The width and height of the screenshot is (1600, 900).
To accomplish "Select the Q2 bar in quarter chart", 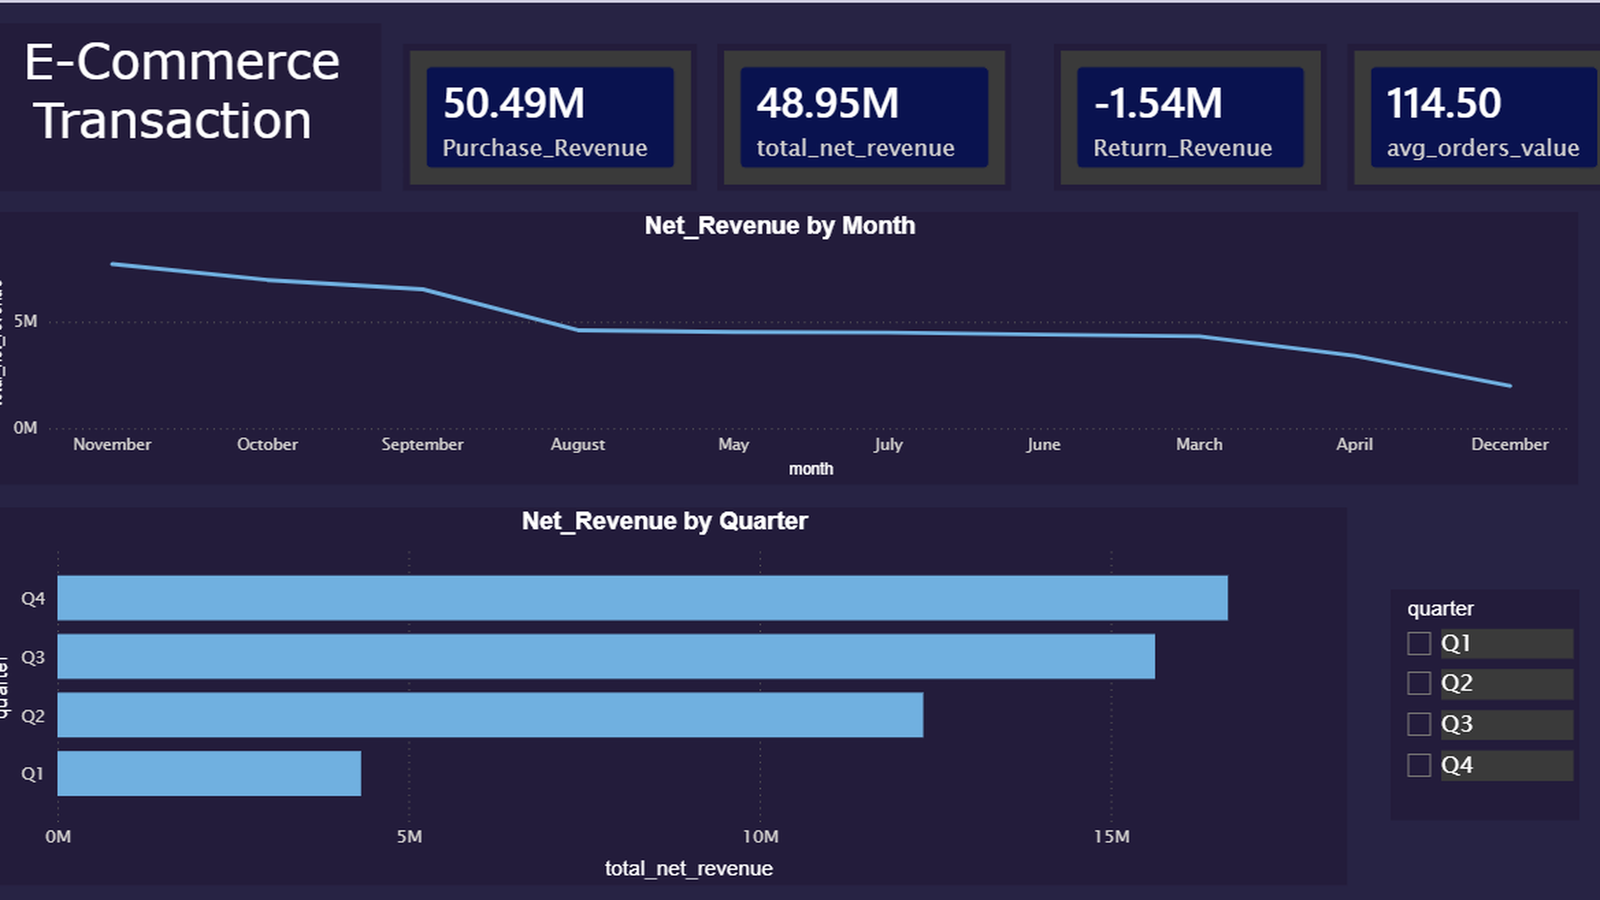I will pos(490,715).
